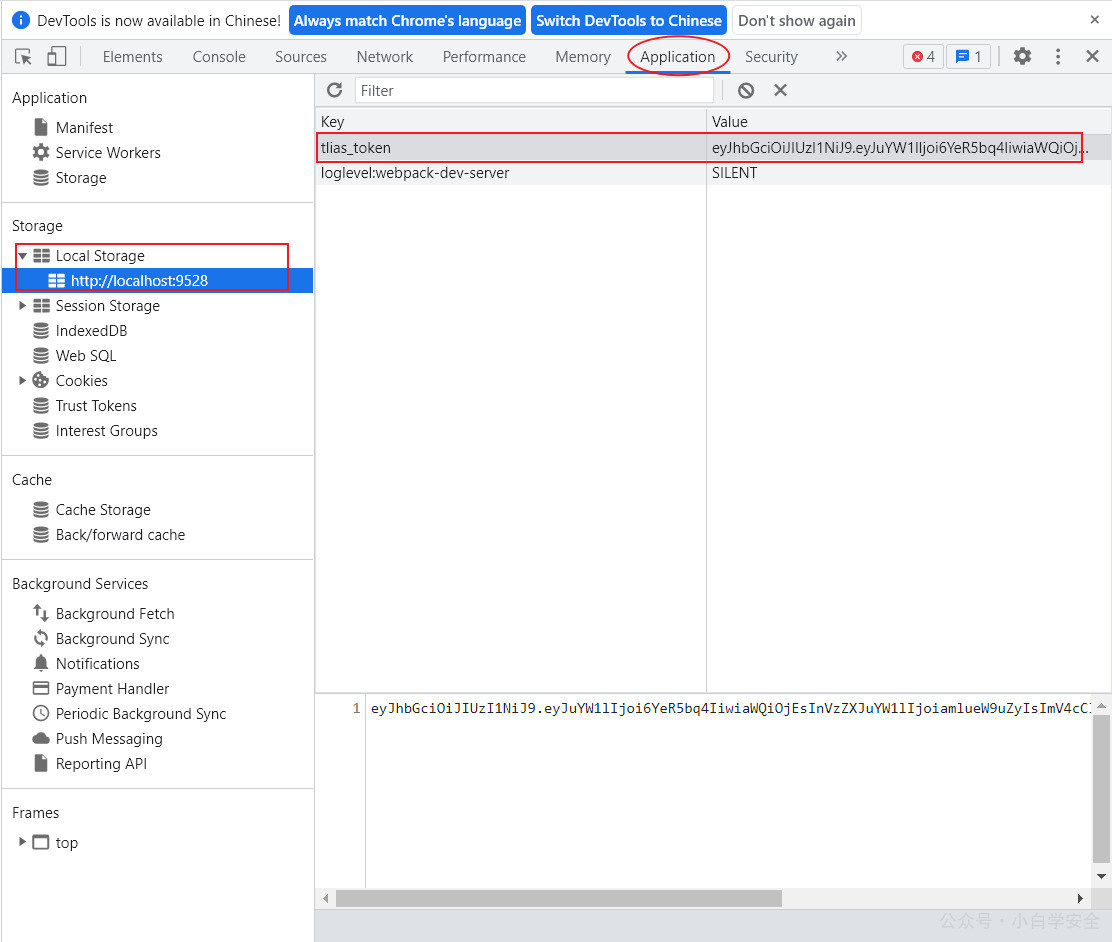Sort by the Value column header
The height and width of the screenshot is (942, 1112).
click(x=909, y=121)
